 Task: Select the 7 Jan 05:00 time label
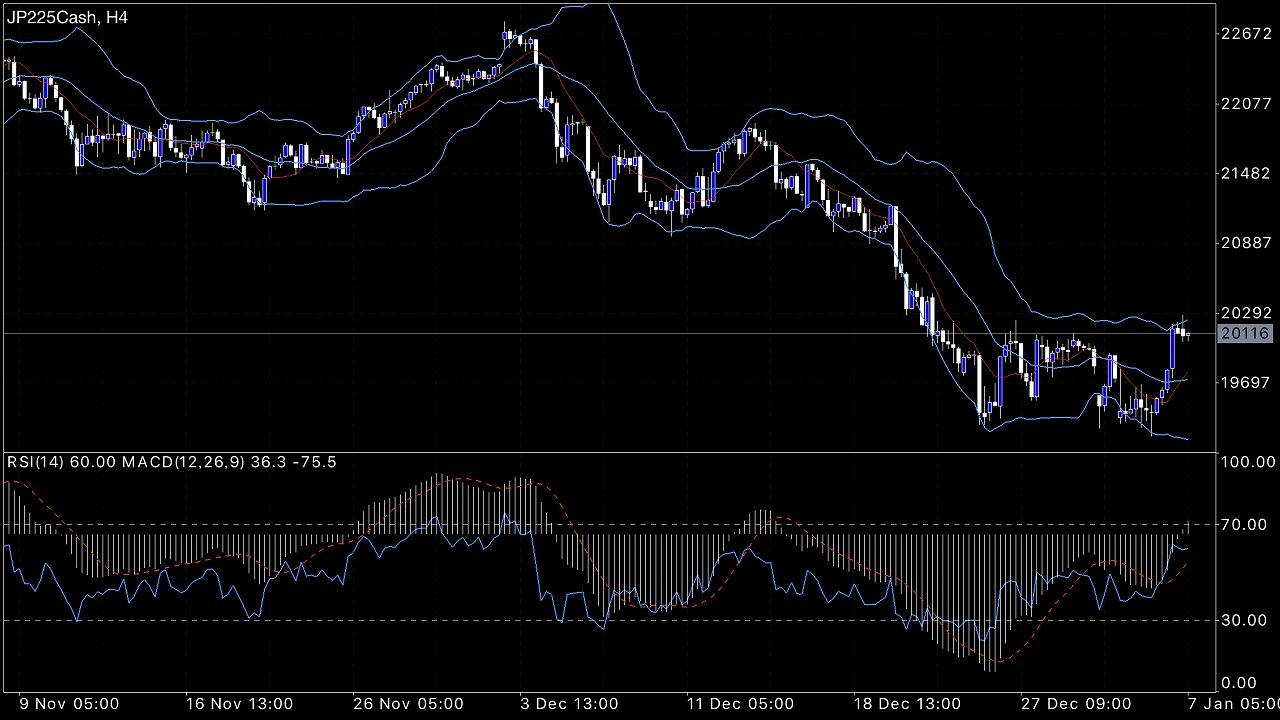coord(1233,703)
